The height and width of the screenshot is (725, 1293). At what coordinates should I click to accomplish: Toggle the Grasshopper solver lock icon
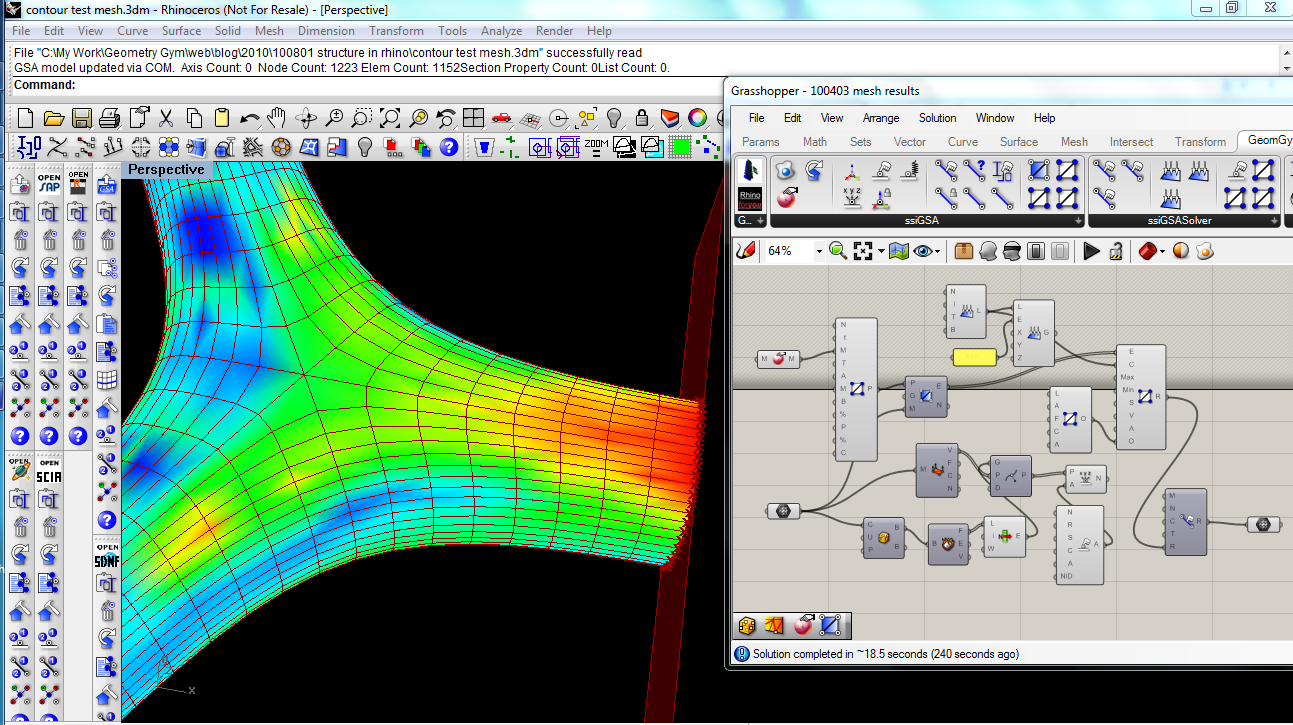click(x=1116, y=250)
